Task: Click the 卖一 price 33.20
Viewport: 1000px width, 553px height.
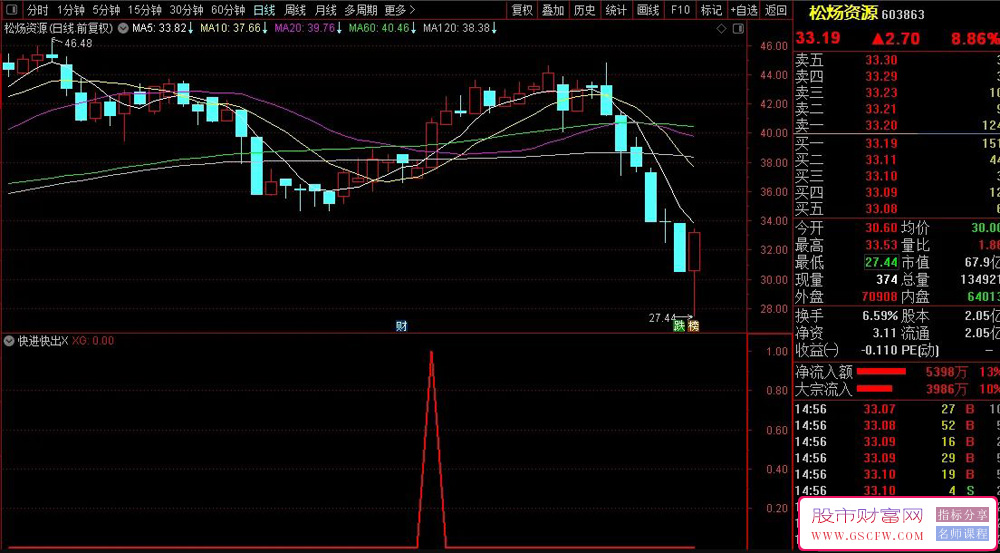Action: pos(881,125)
